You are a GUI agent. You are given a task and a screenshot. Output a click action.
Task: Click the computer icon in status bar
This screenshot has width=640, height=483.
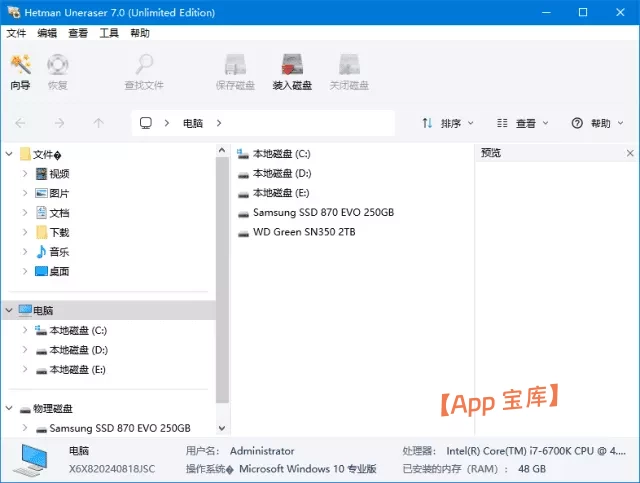point(31,460)
